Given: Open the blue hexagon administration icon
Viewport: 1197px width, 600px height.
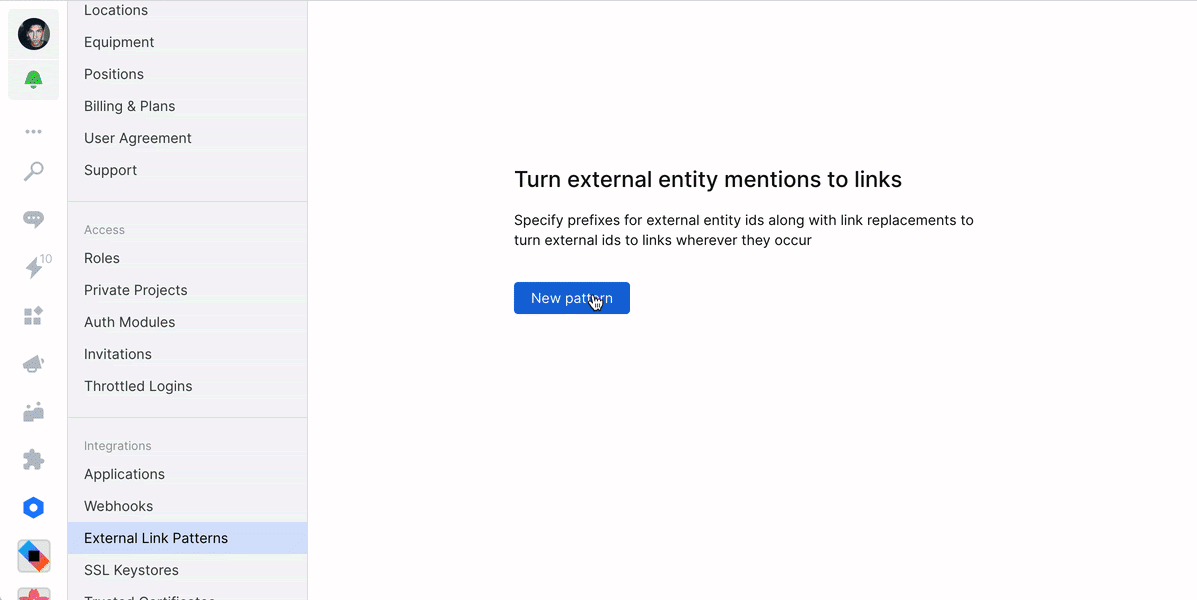Looking at the screenshot, I should pos(34,508).
